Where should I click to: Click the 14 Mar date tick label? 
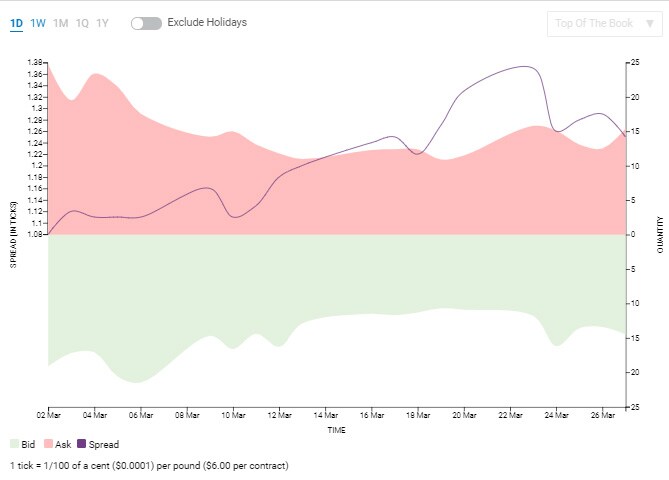click(326, 415)
